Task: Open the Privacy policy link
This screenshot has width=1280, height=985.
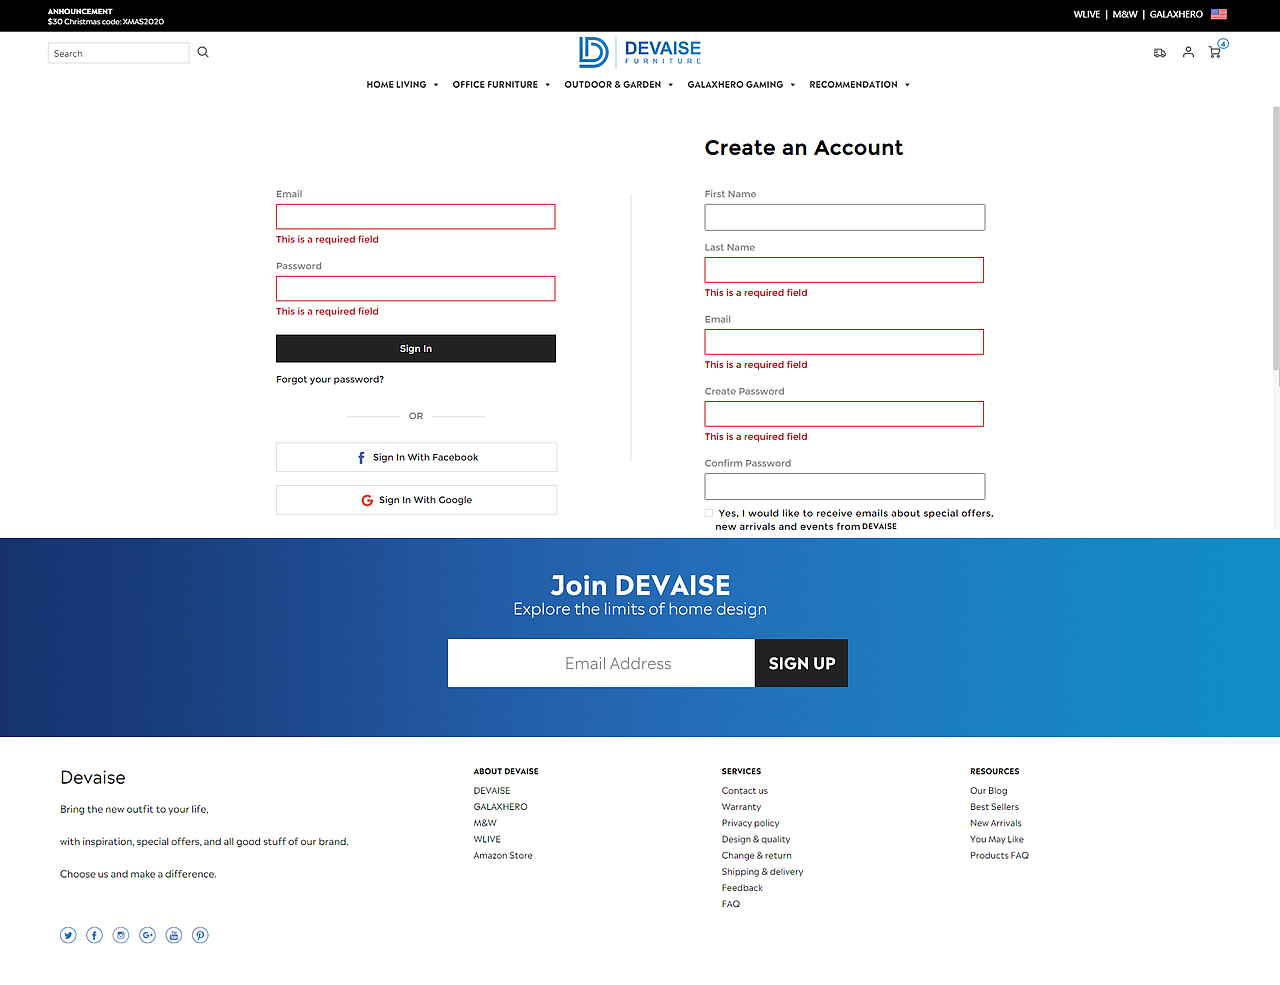Action: (751, 823)
